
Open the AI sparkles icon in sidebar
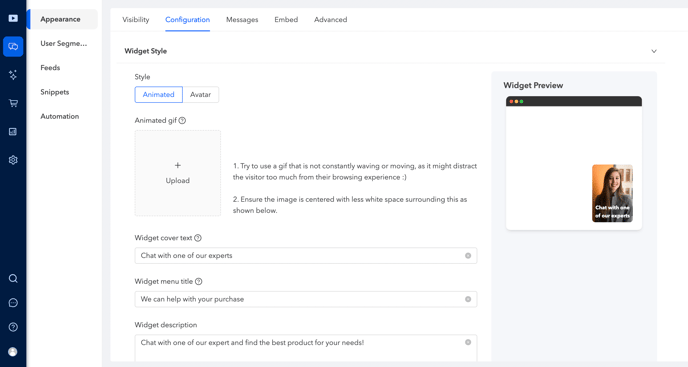13,75
